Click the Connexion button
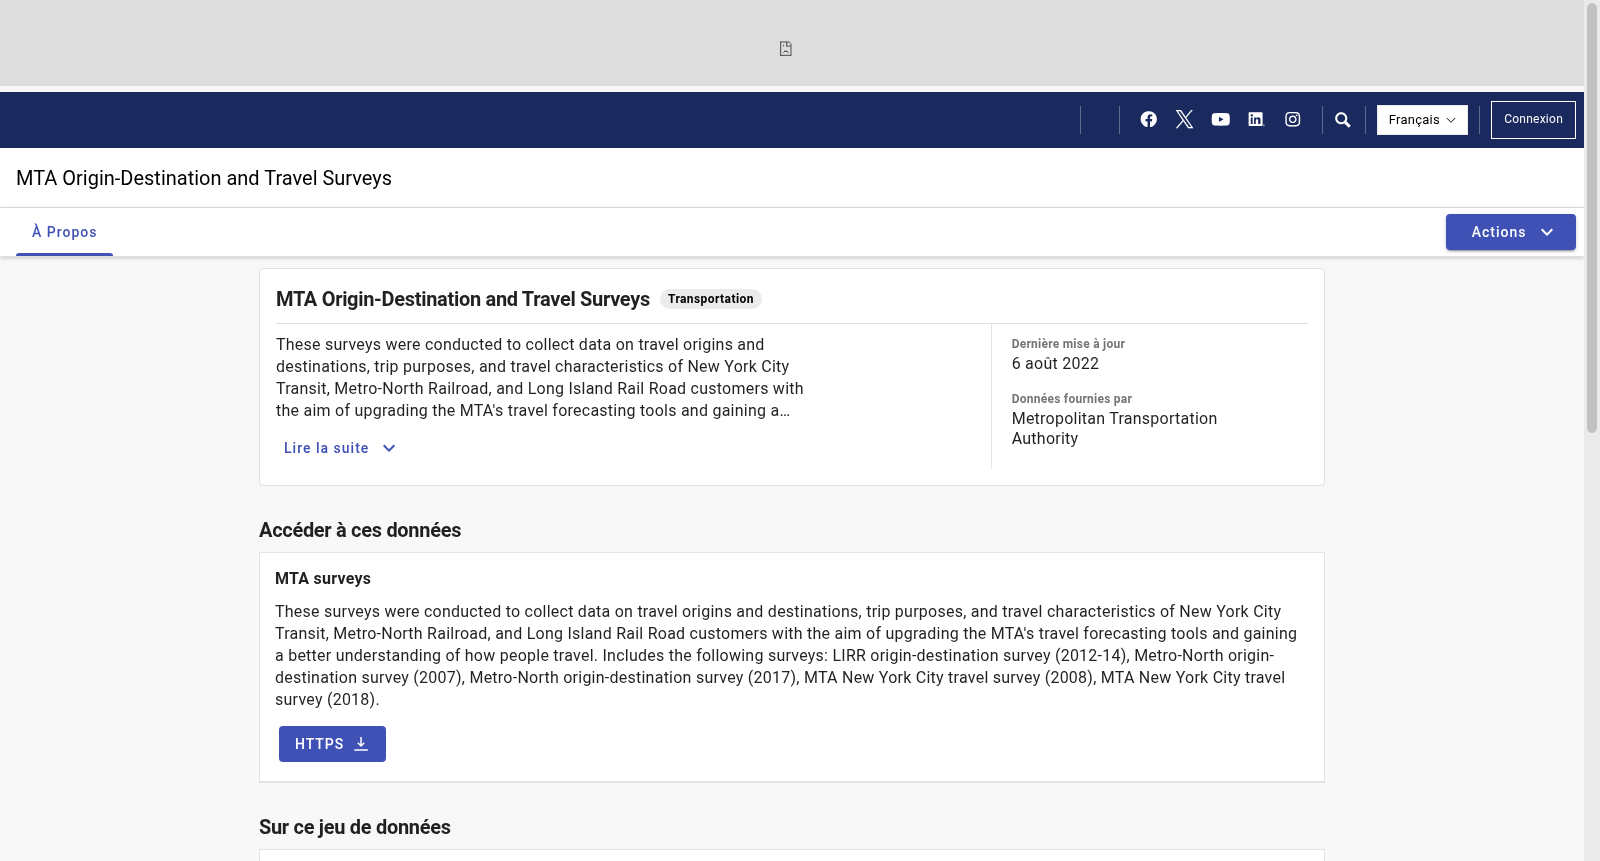This screenshot has width=1600, height=861. (x=1533, y=120)
